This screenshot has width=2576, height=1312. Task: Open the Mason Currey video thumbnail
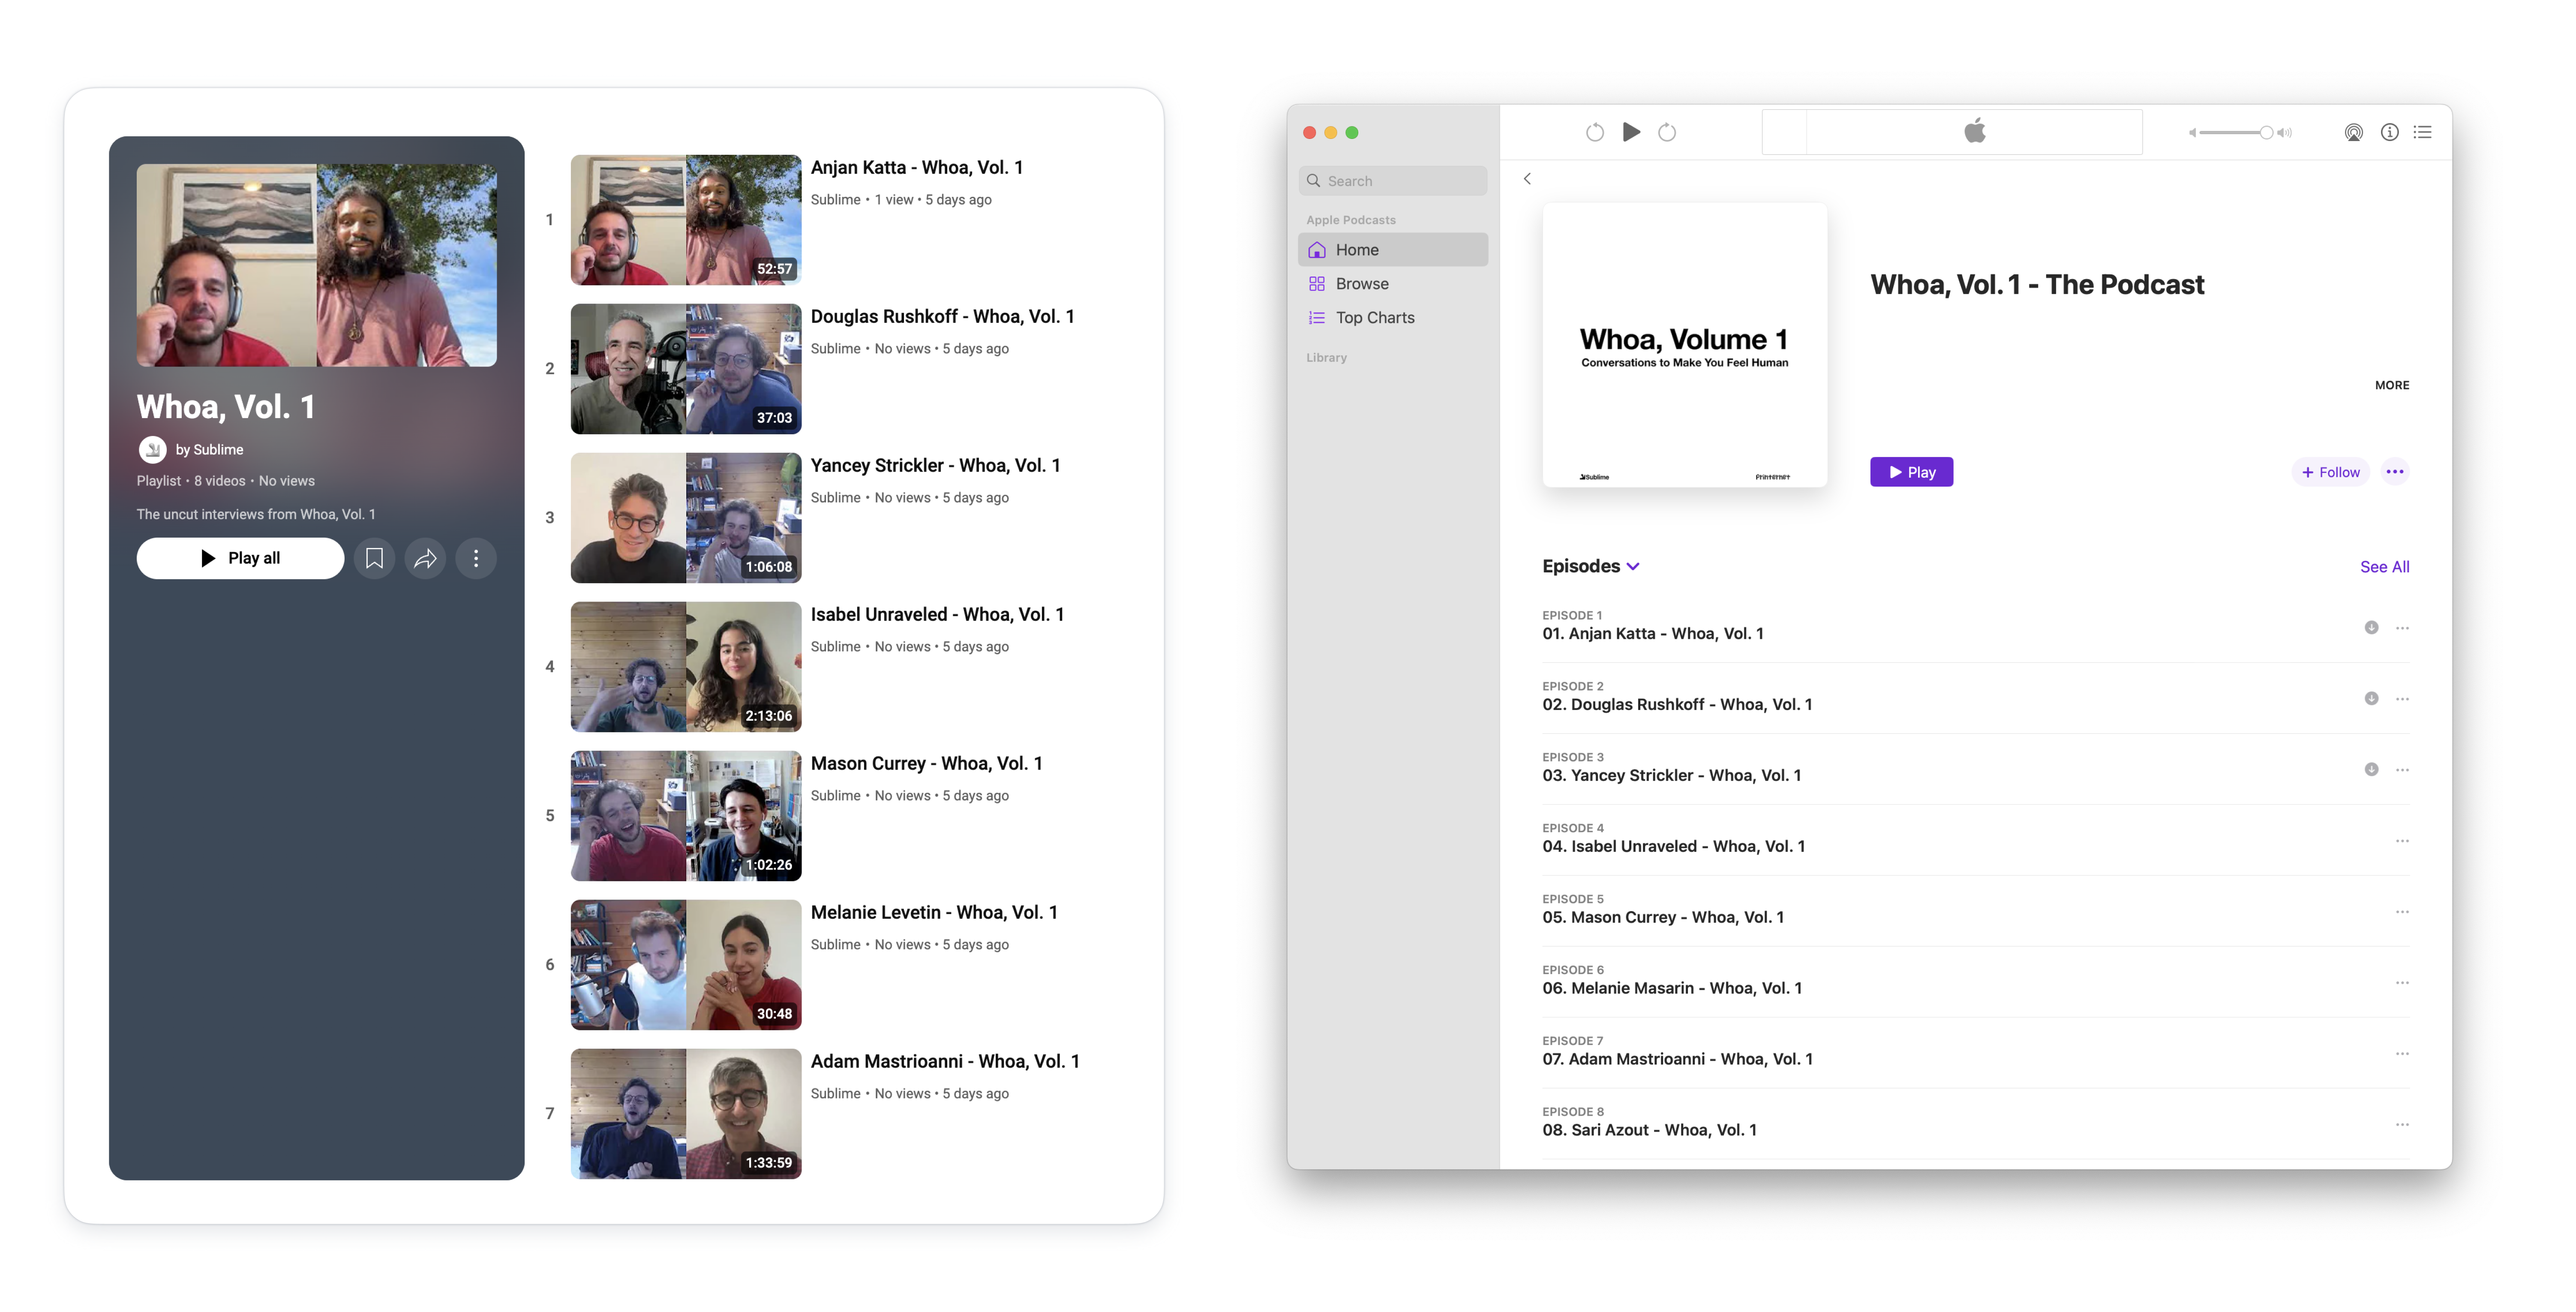click(x=685, y=816)
